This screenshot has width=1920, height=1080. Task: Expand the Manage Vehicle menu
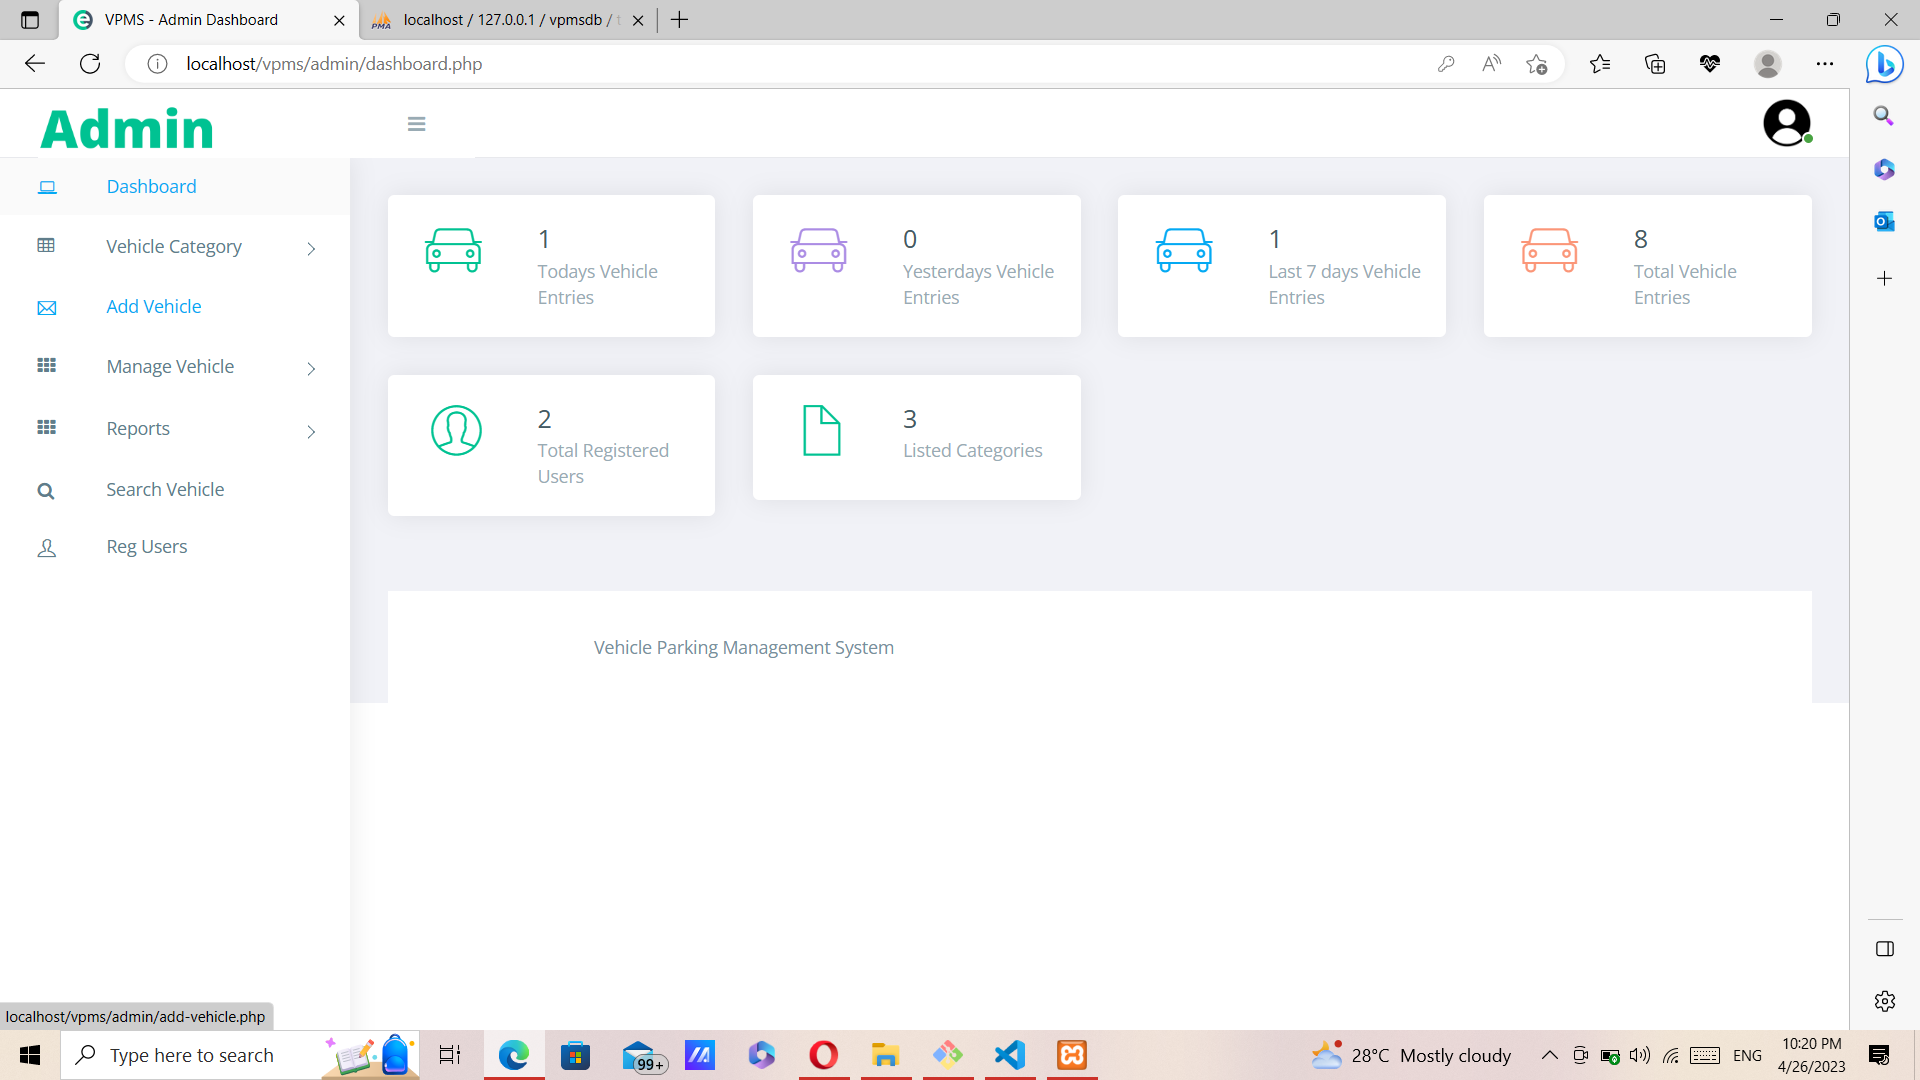pos(170,366)
